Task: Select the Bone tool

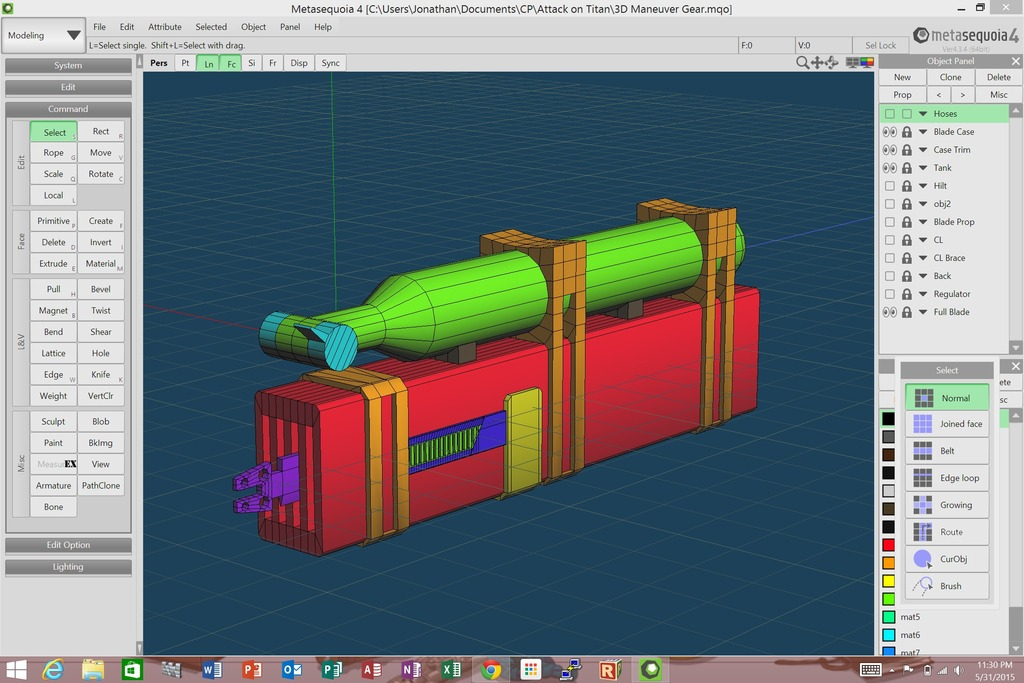Action: click(x=52, y=507)
